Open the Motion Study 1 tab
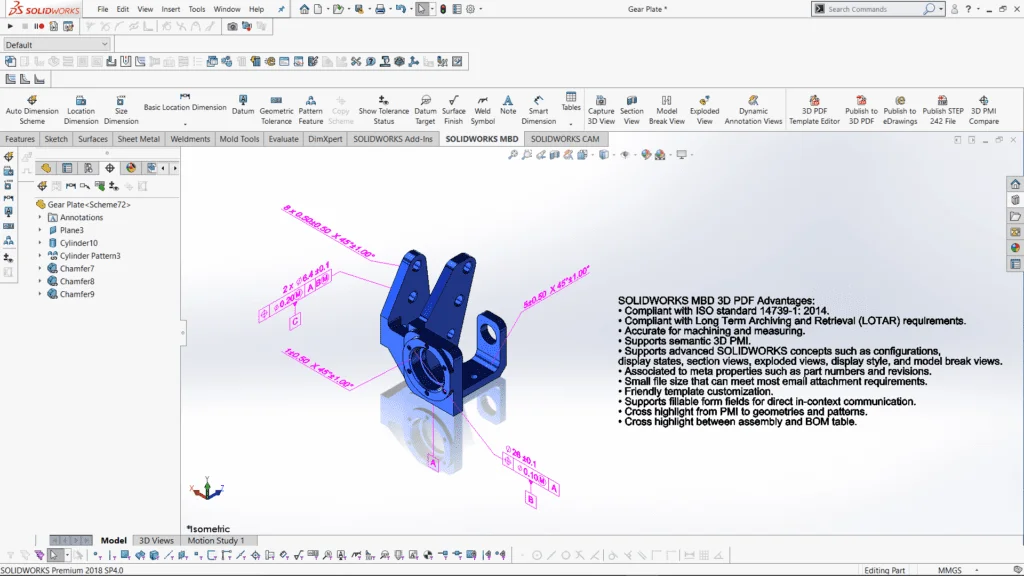 click(x=216, y=540)
